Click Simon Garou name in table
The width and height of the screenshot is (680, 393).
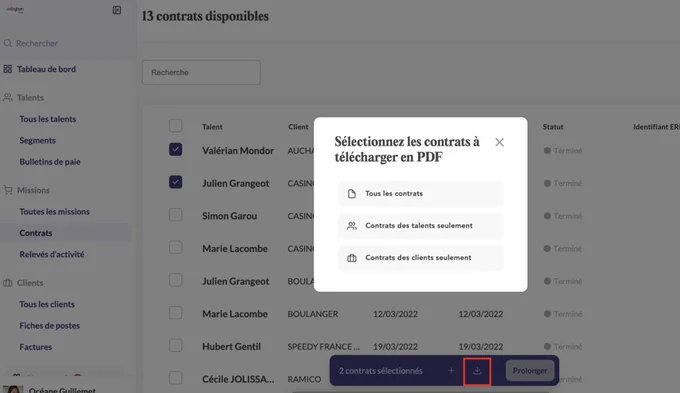tap(229, 216)
